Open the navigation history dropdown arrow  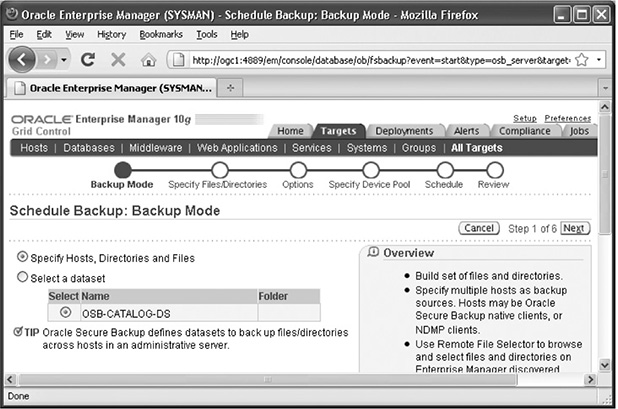coord(63,60)
